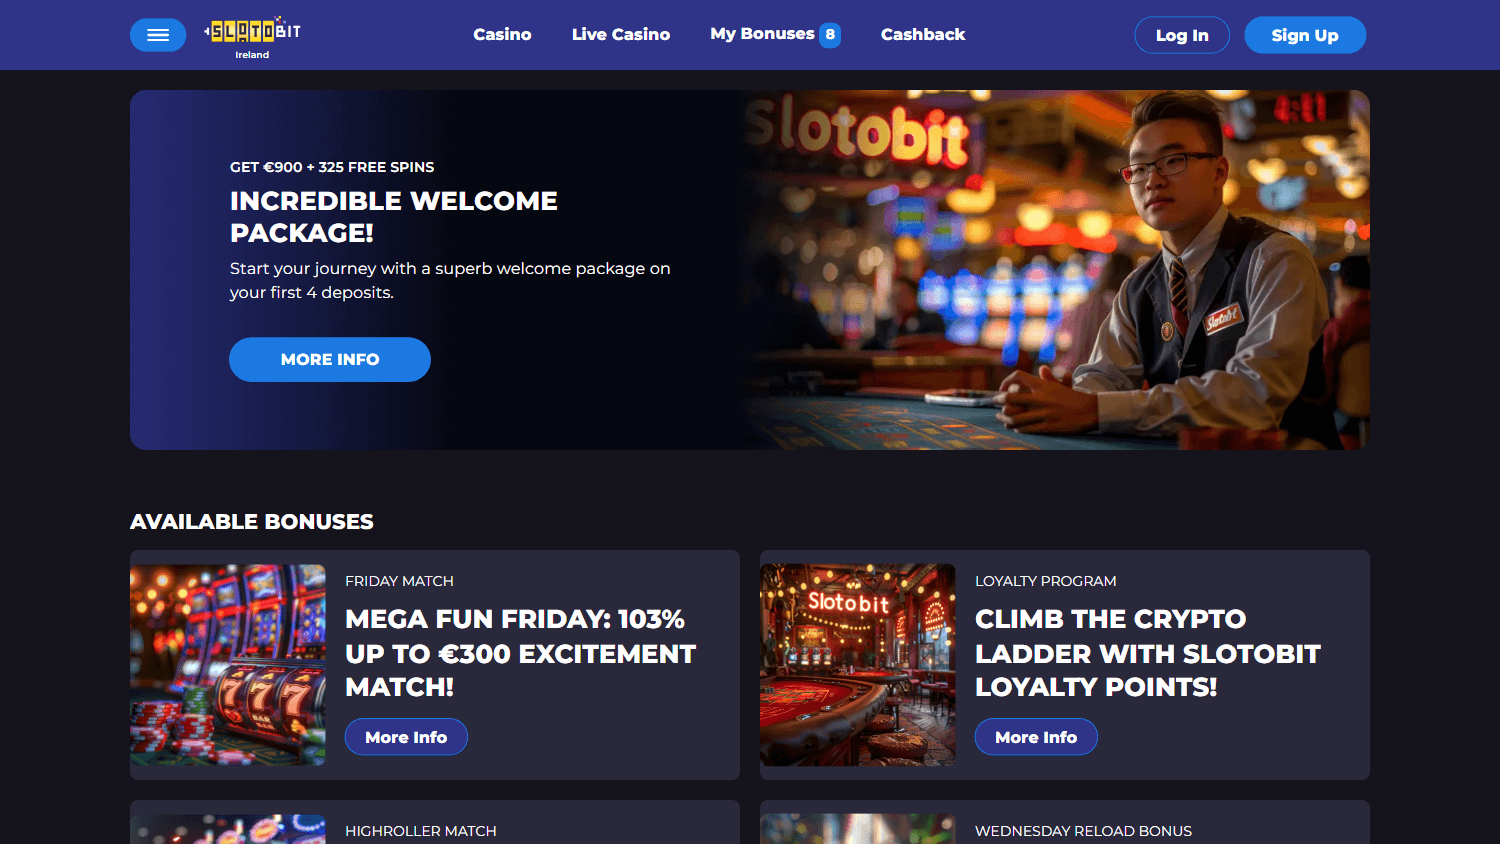Select the Wednesday Reload Bonus card
This screenshot has width=1500, height=844.
(x=1065, y=822)
